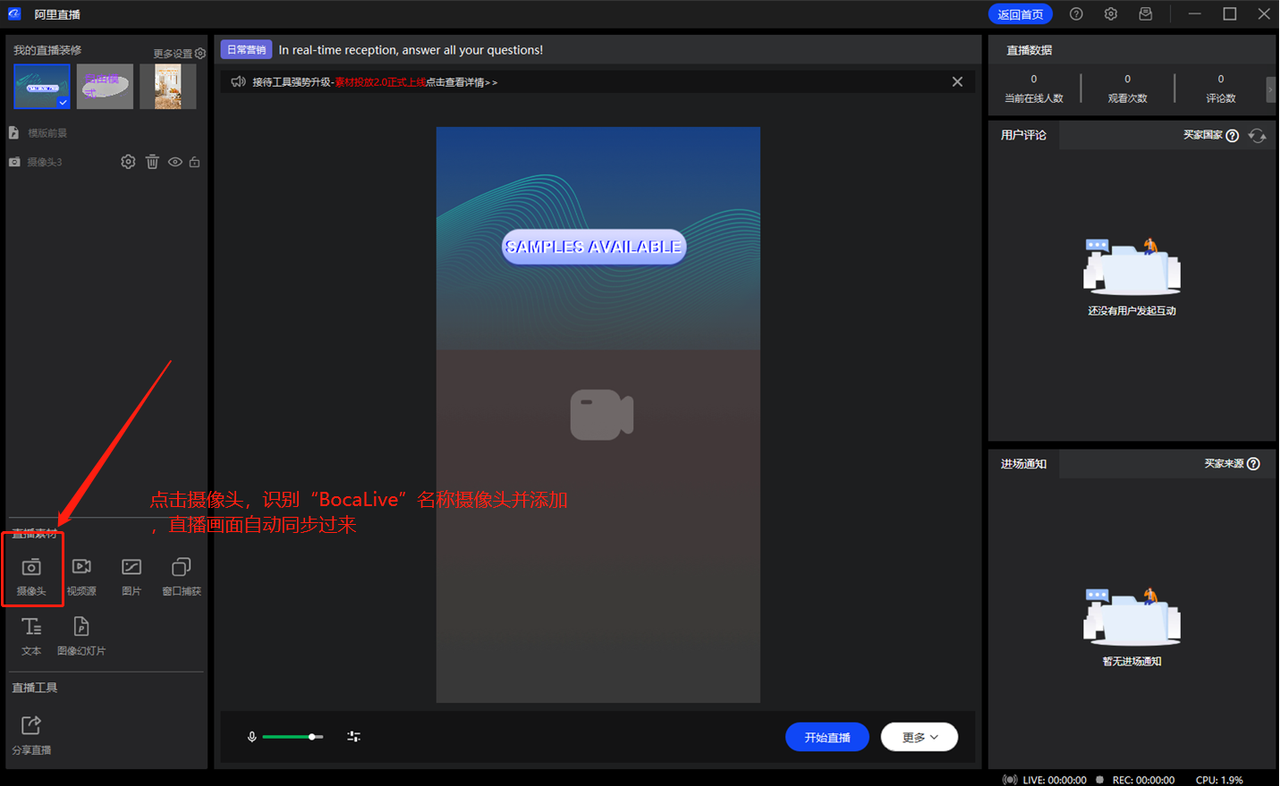
Task: Add an image slideshow (图像幻灯片)
Action: tap(81, 637)
